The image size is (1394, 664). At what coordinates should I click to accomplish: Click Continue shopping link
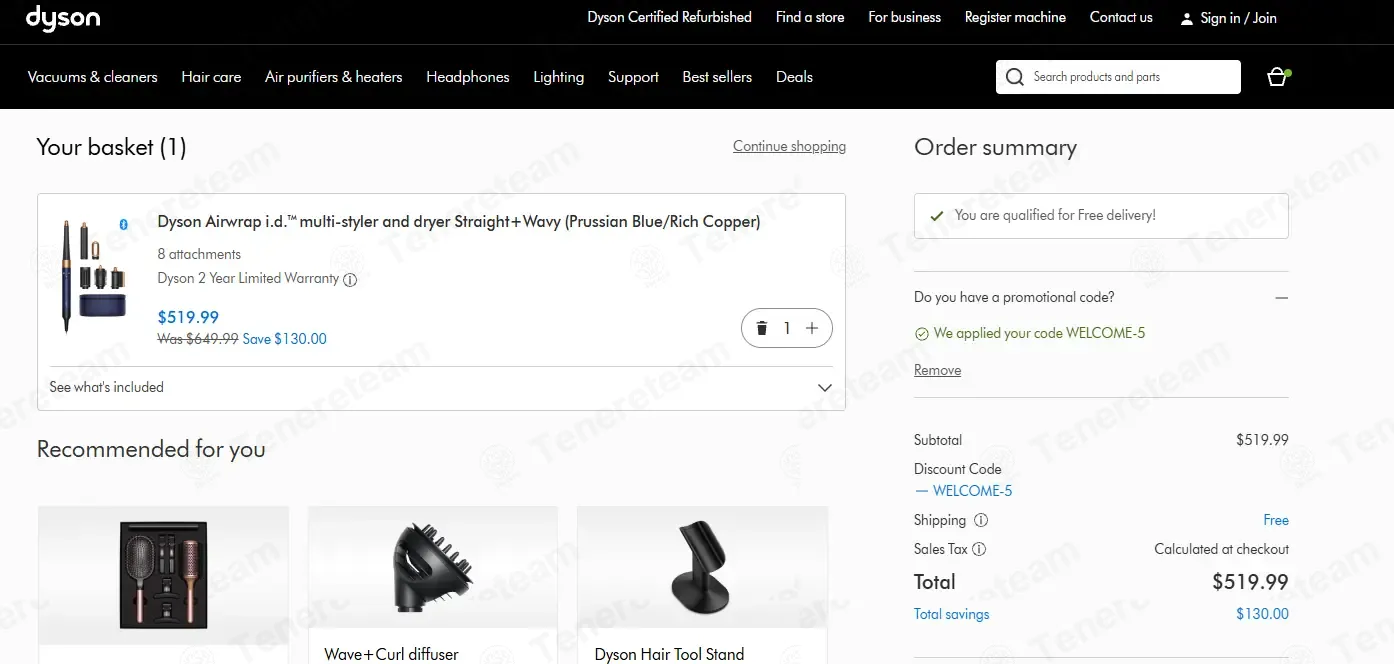(789, 147)
